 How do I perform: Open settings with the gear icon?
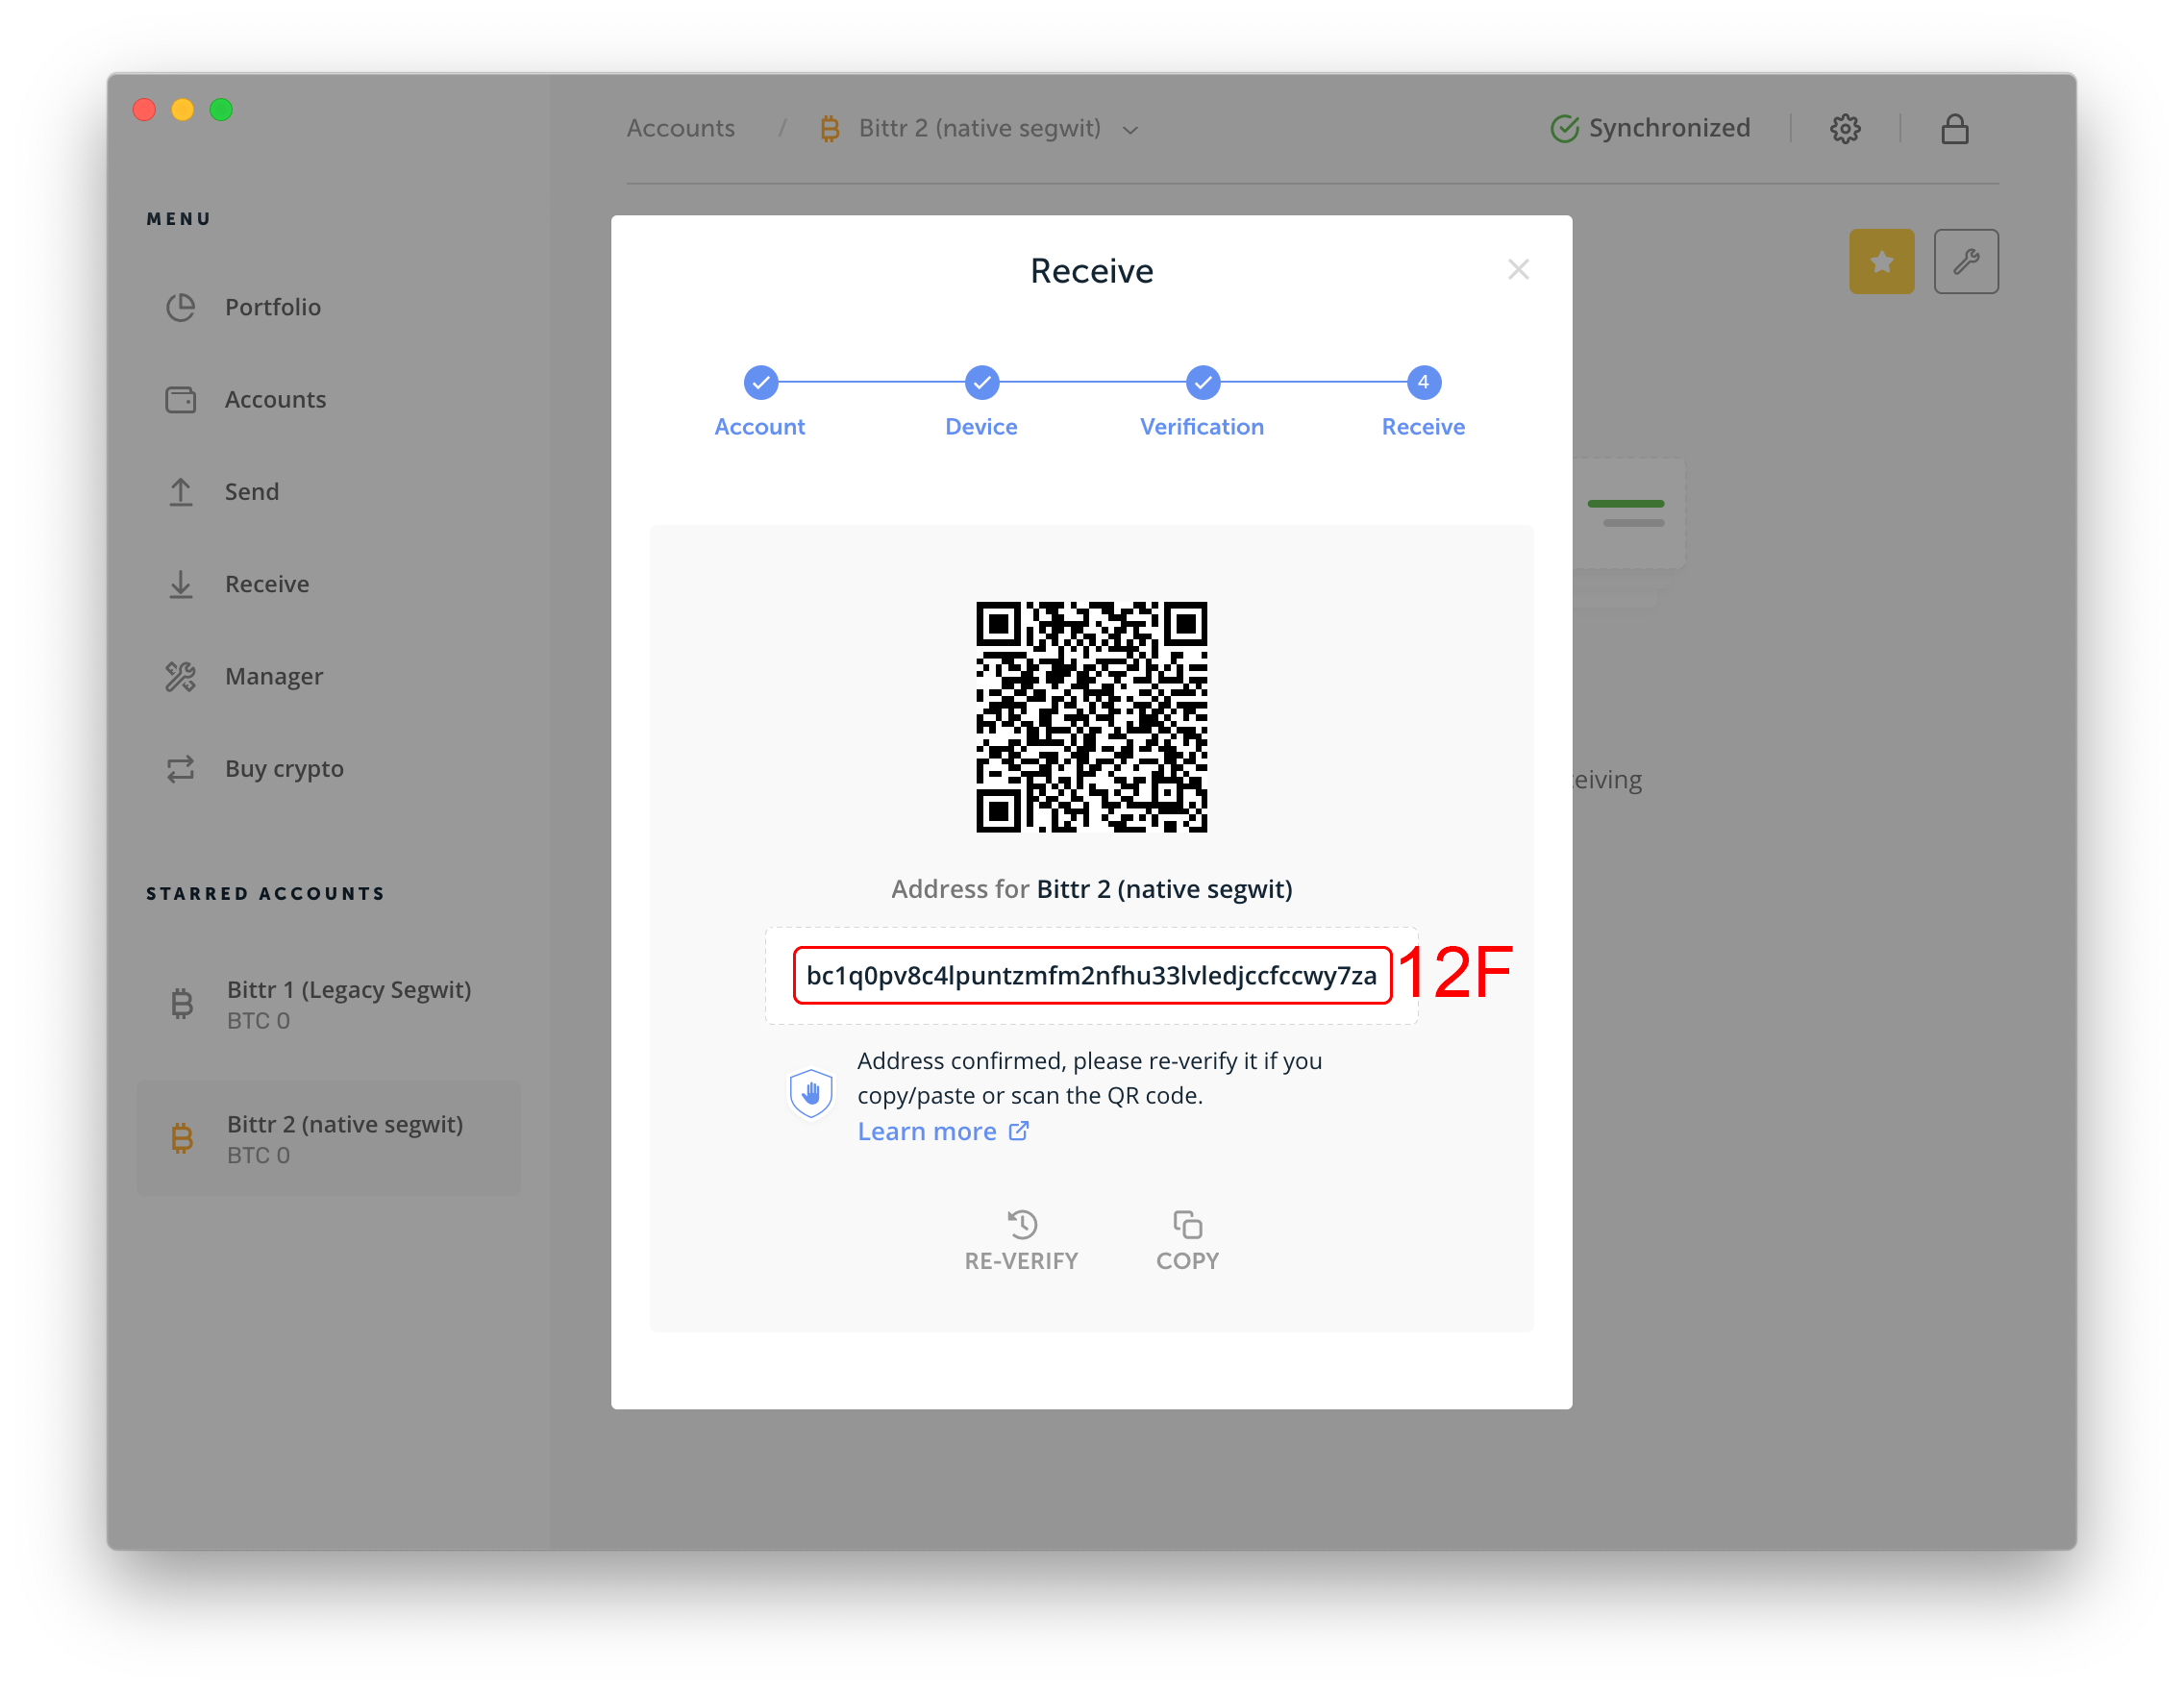click(1845, 129)
